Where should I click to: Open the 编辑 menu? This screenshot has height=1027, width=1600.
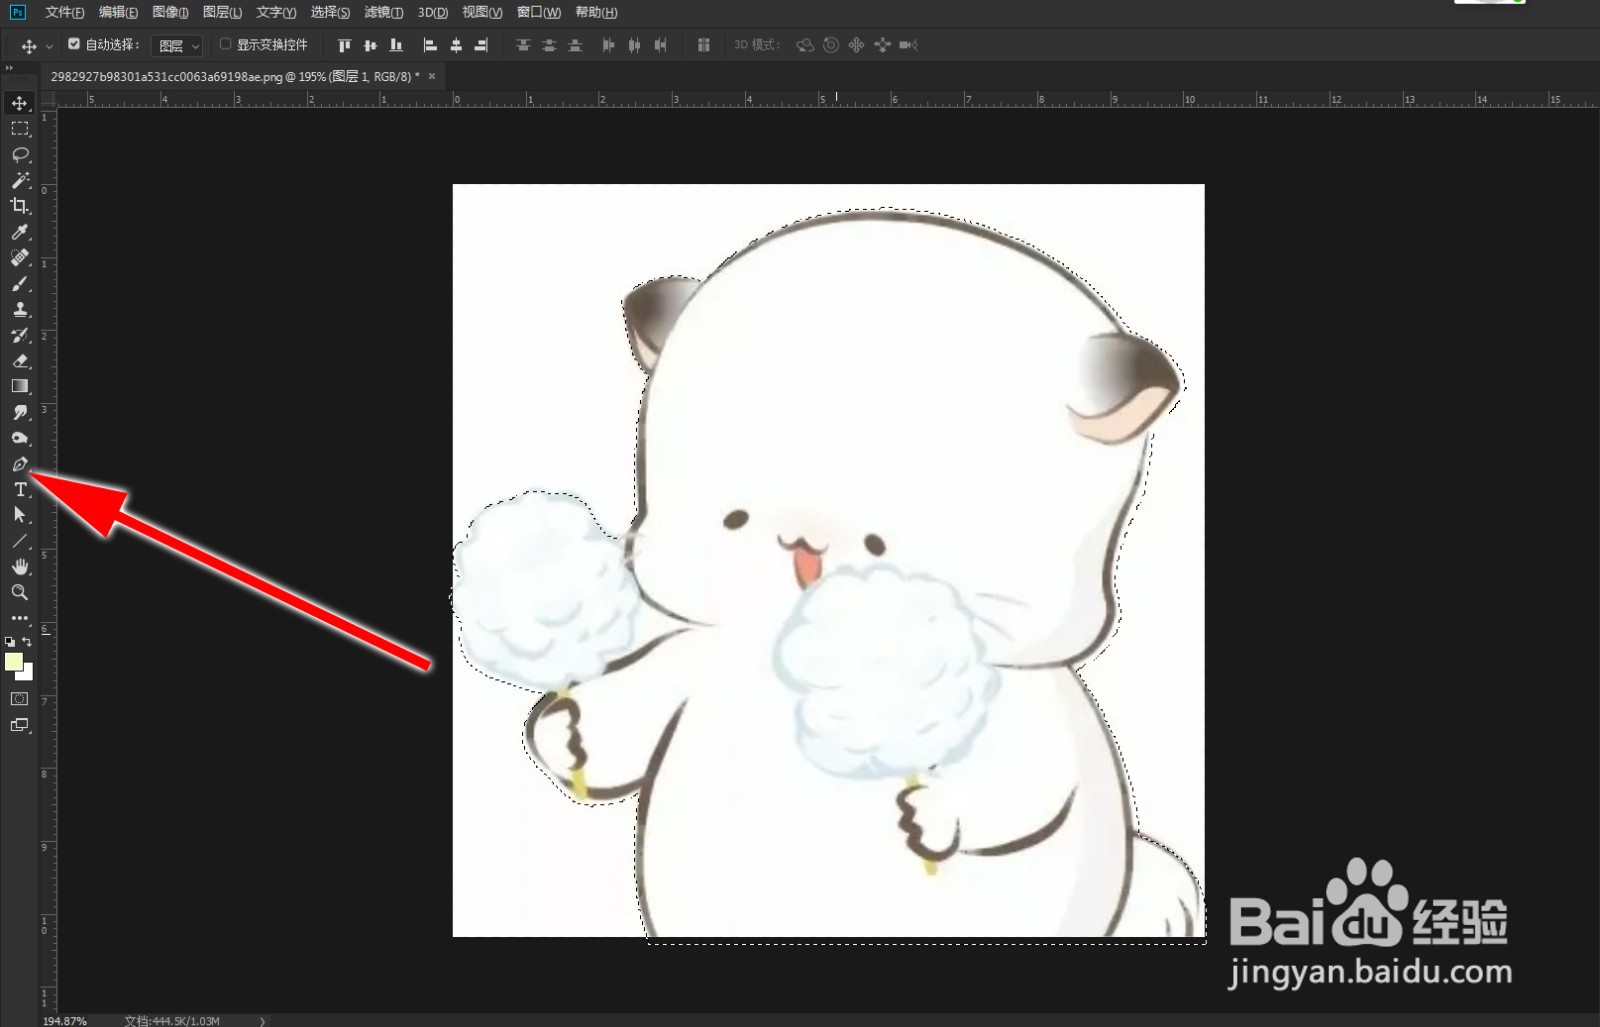click(x=118, y=12)
